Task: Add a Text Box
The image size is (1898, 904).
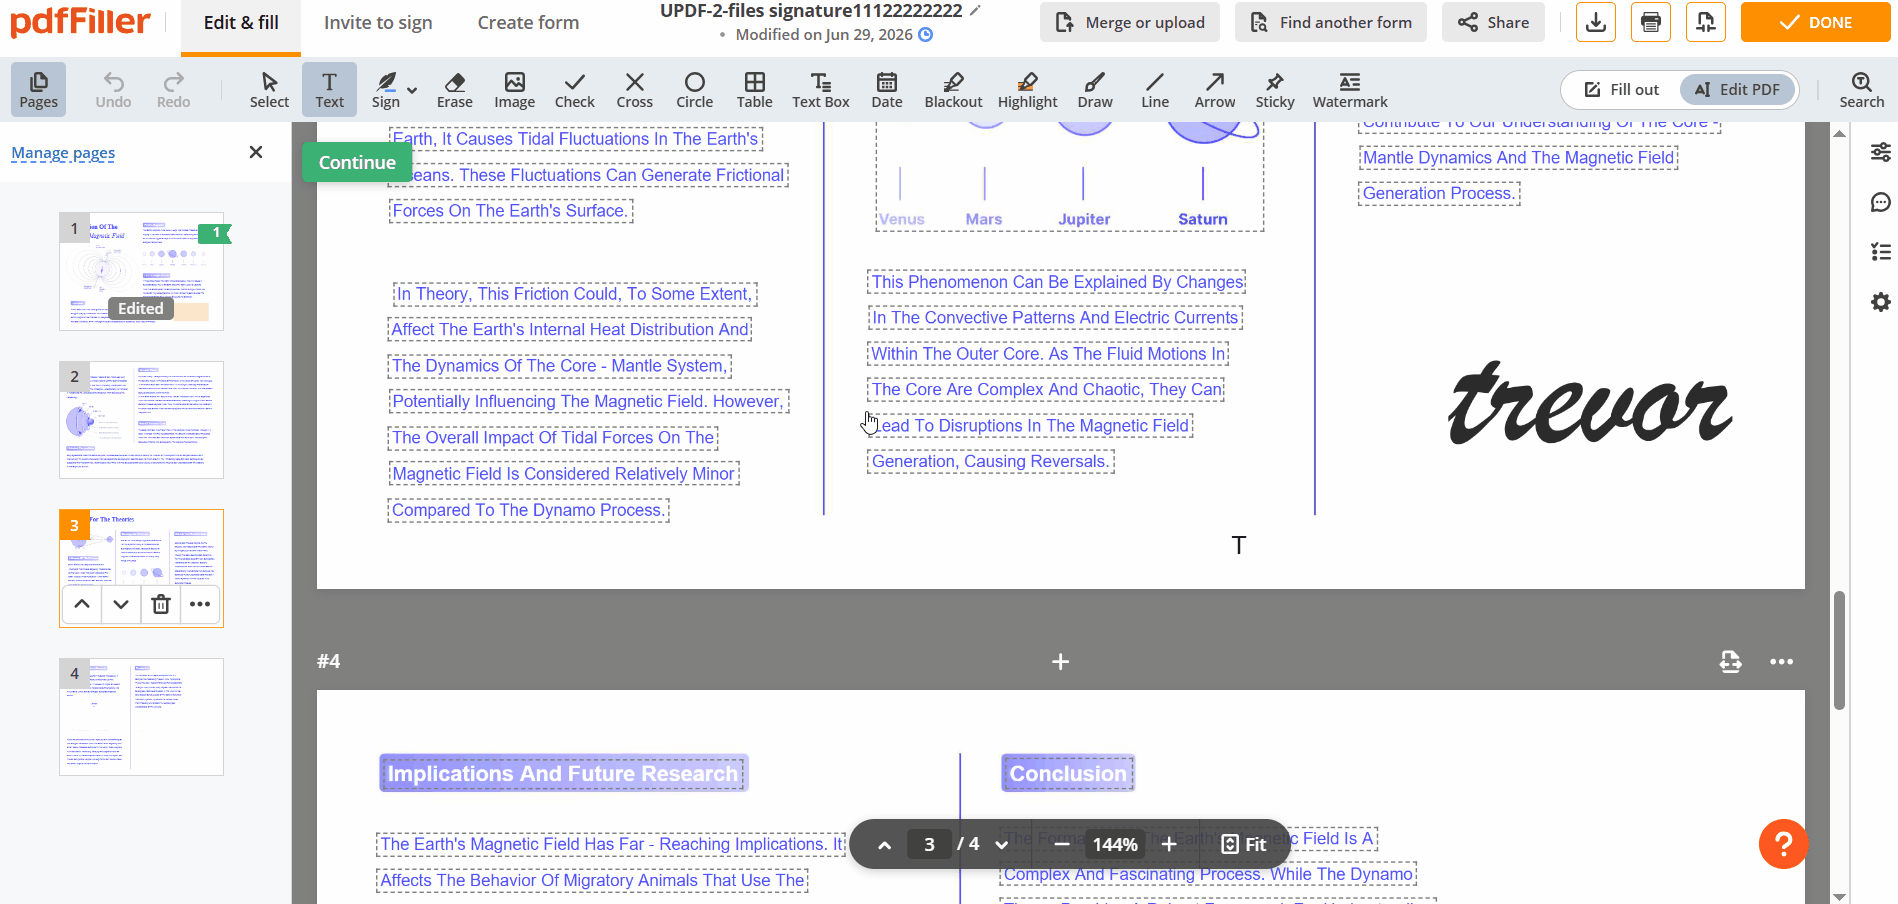Action: (x=820, y=89)
